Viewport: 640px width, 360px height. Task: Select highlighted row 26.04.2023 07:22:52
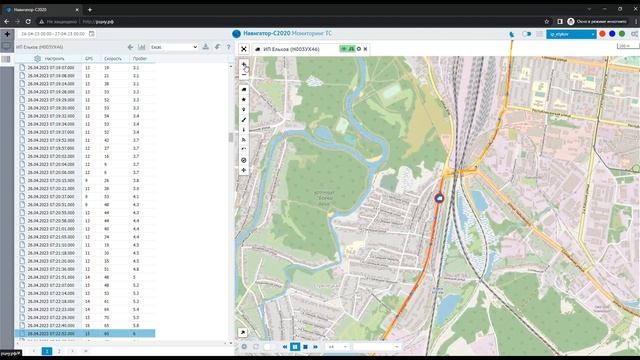(x=85, y=333)
